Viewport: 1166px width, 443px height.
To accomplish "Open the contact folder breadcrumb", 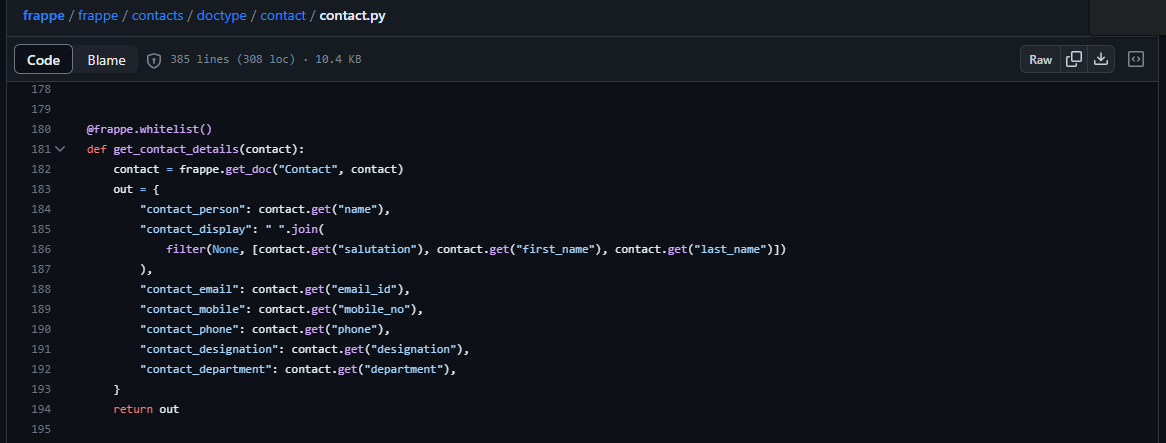I will [x=283, y=15].
